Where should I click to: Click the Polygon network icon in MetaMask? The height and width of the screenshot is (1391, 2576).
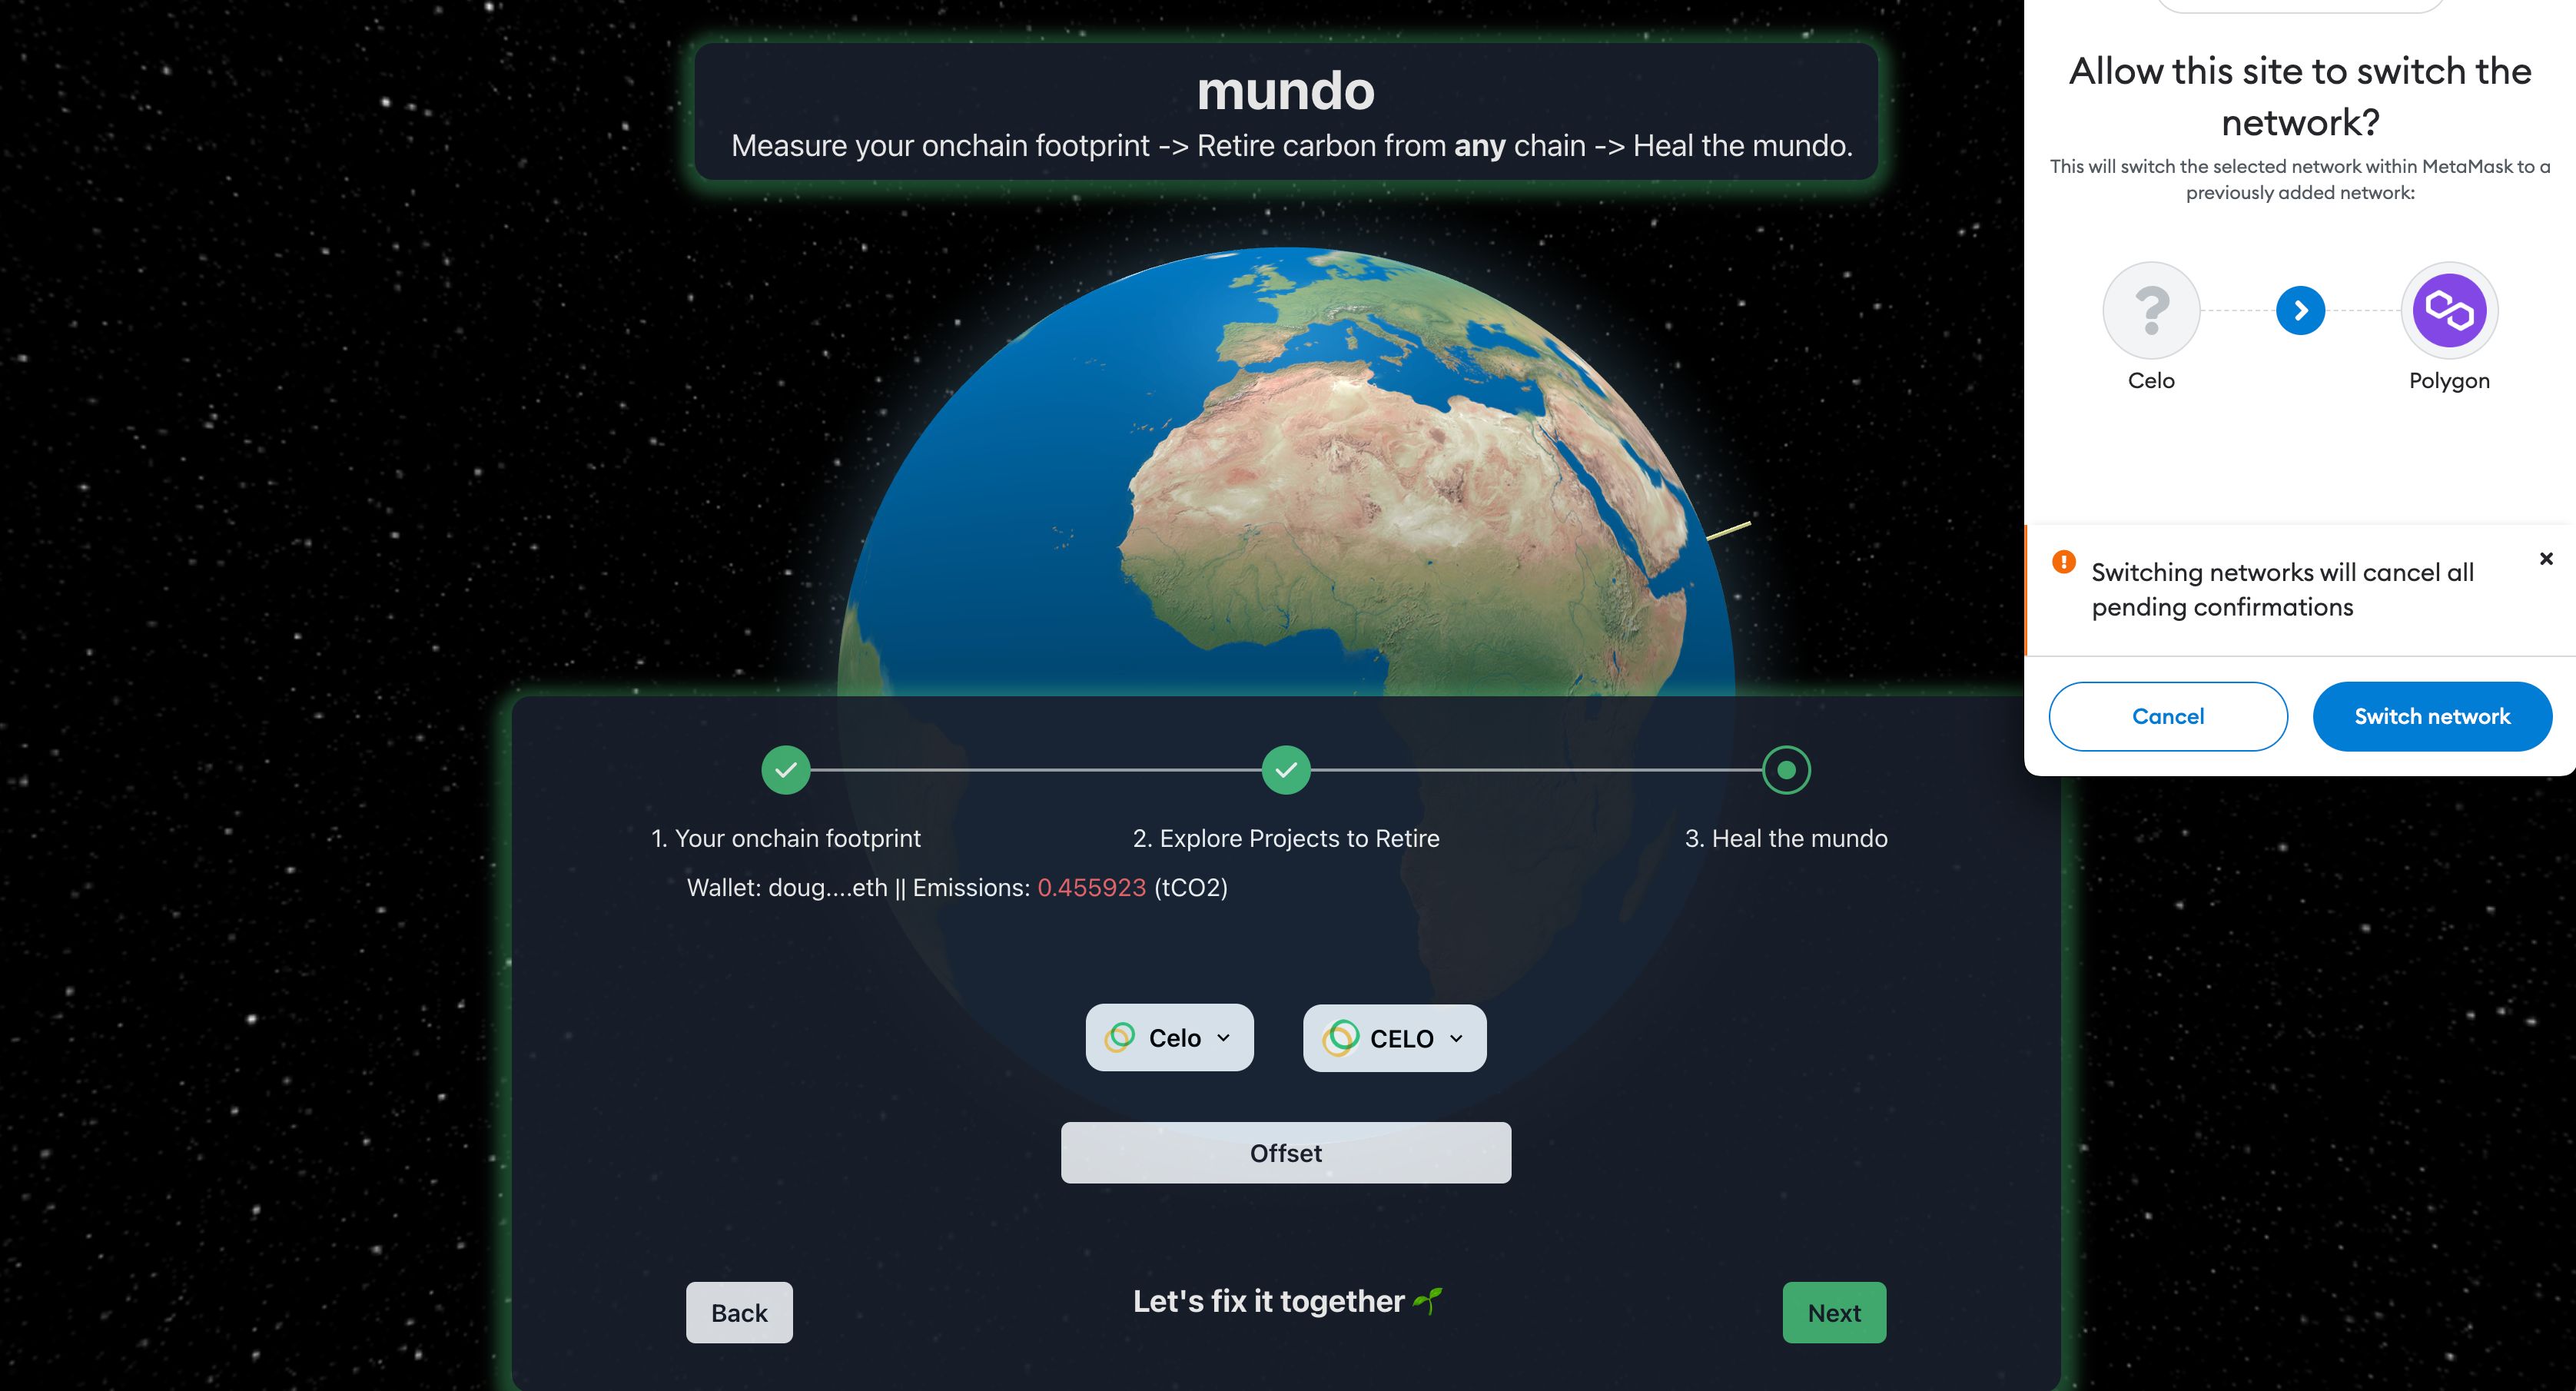2448,308
